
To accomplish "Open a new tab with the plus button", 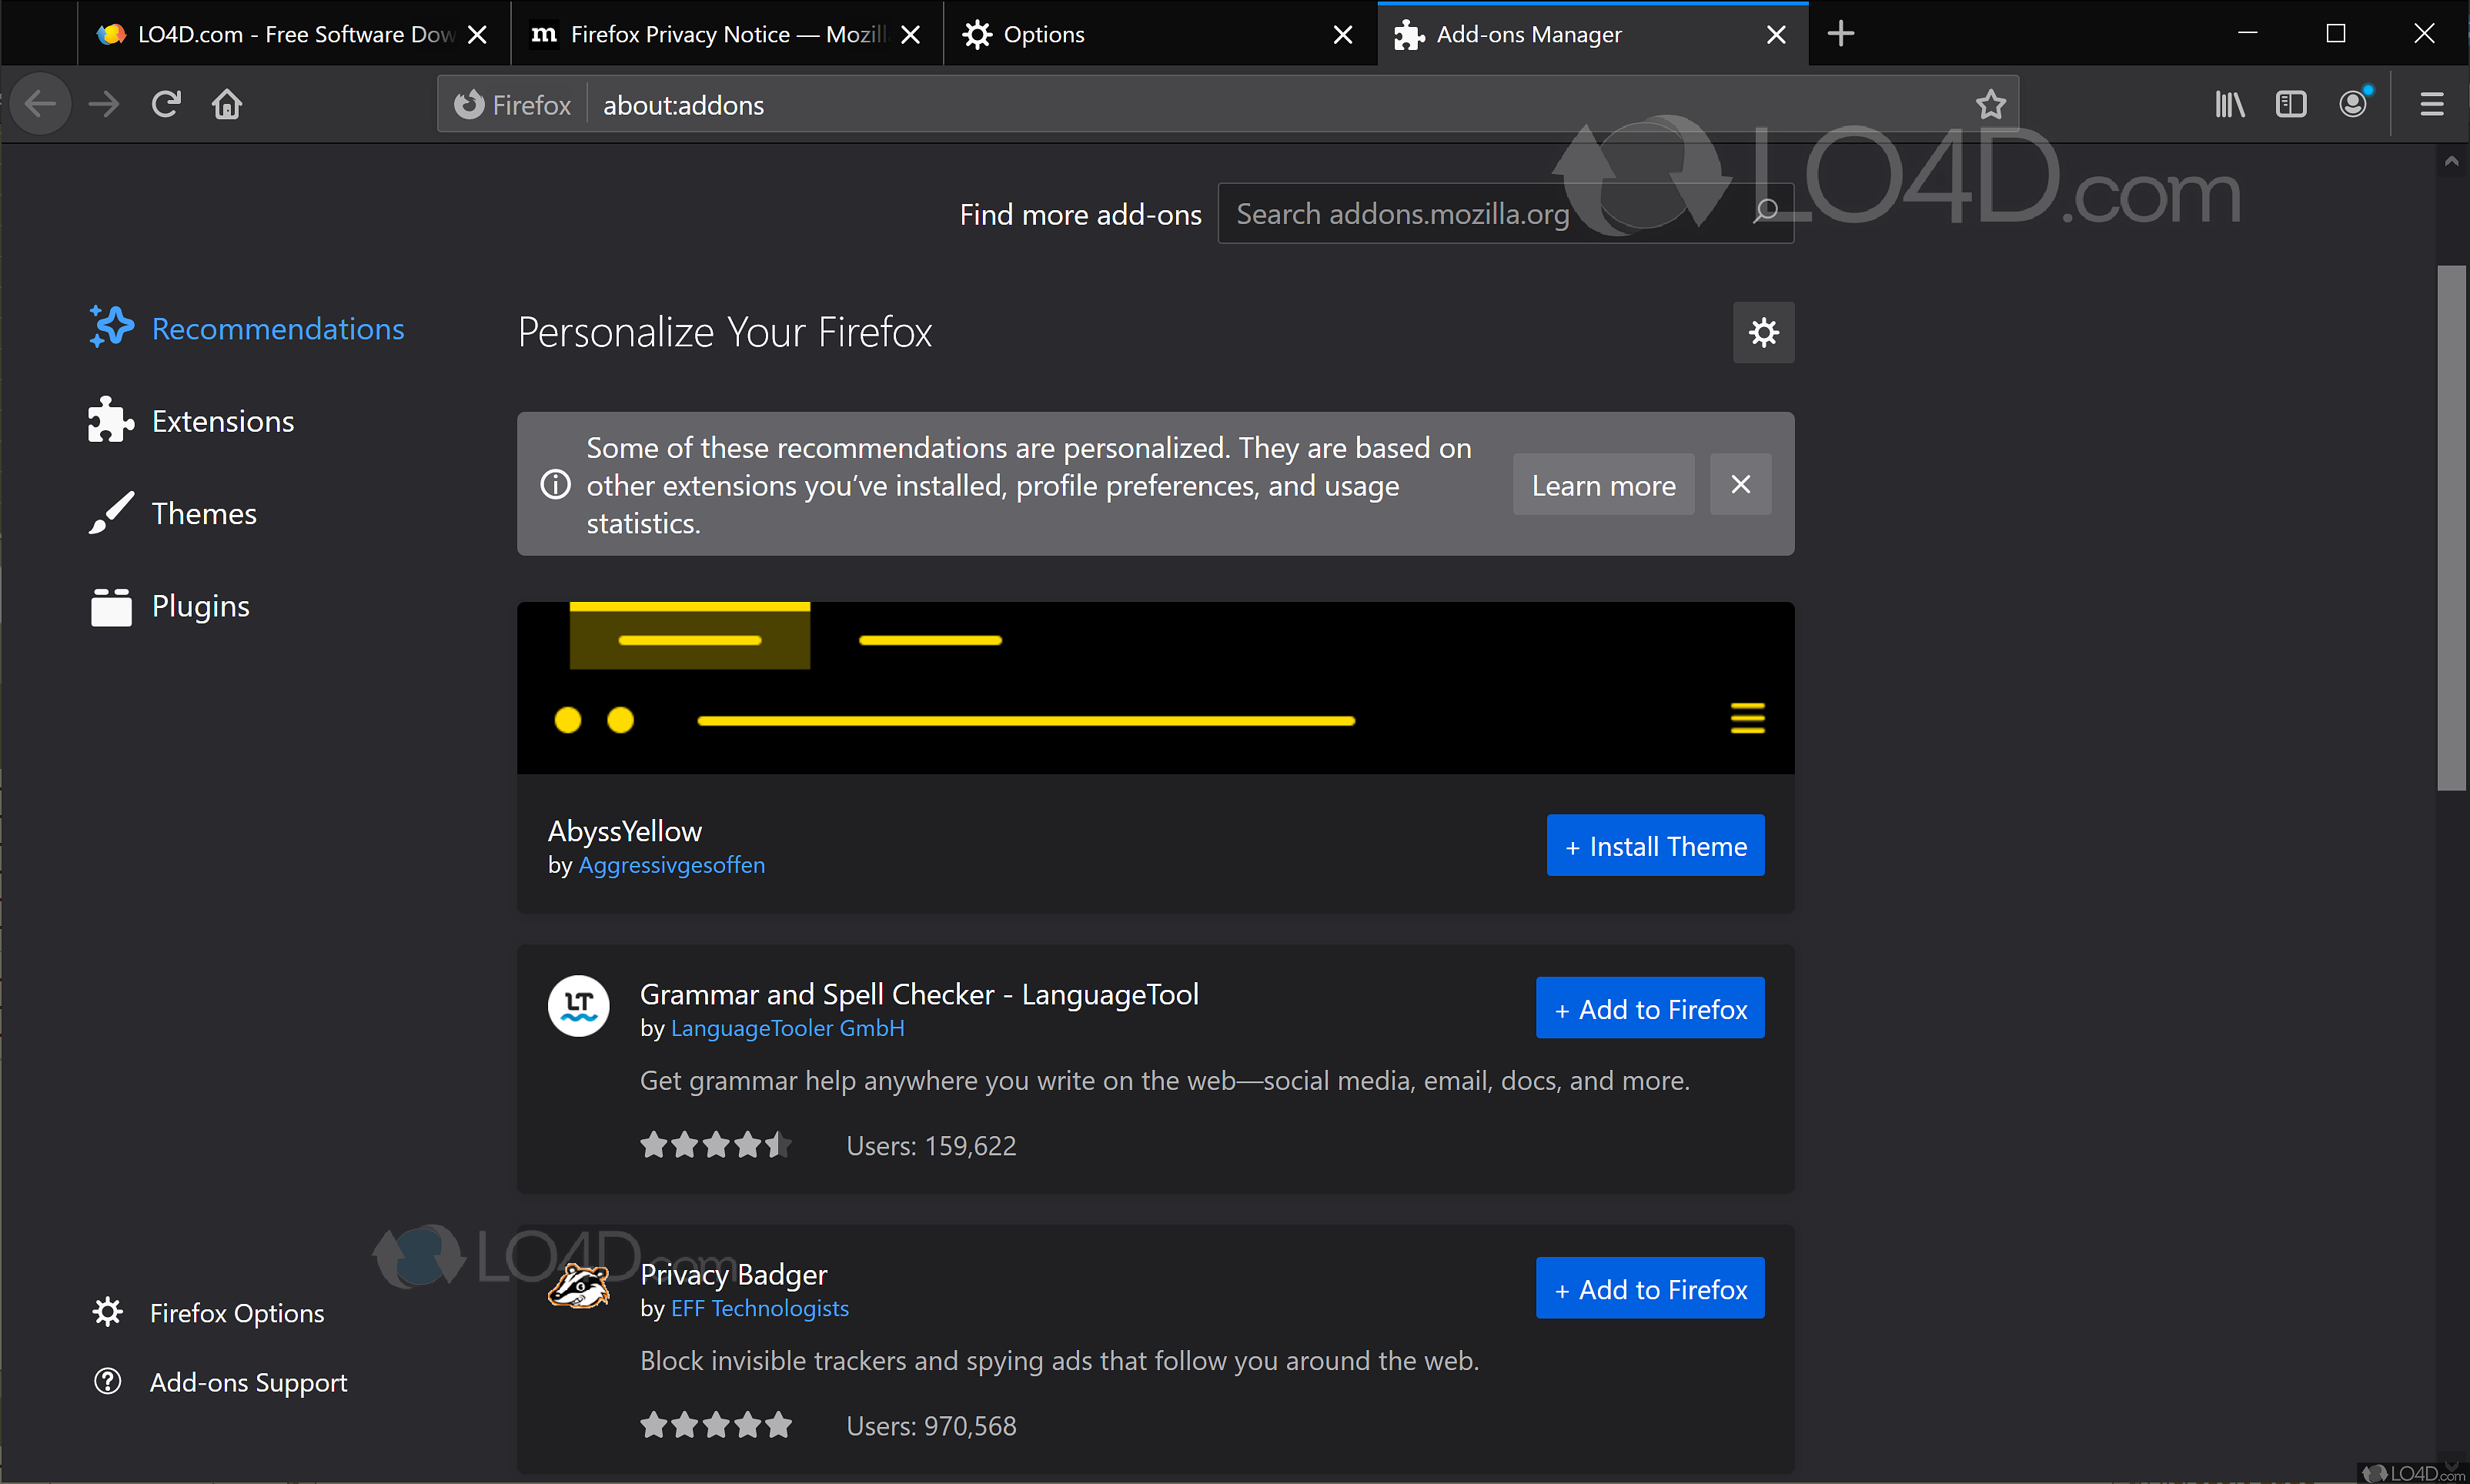I will pos(1840,33).
